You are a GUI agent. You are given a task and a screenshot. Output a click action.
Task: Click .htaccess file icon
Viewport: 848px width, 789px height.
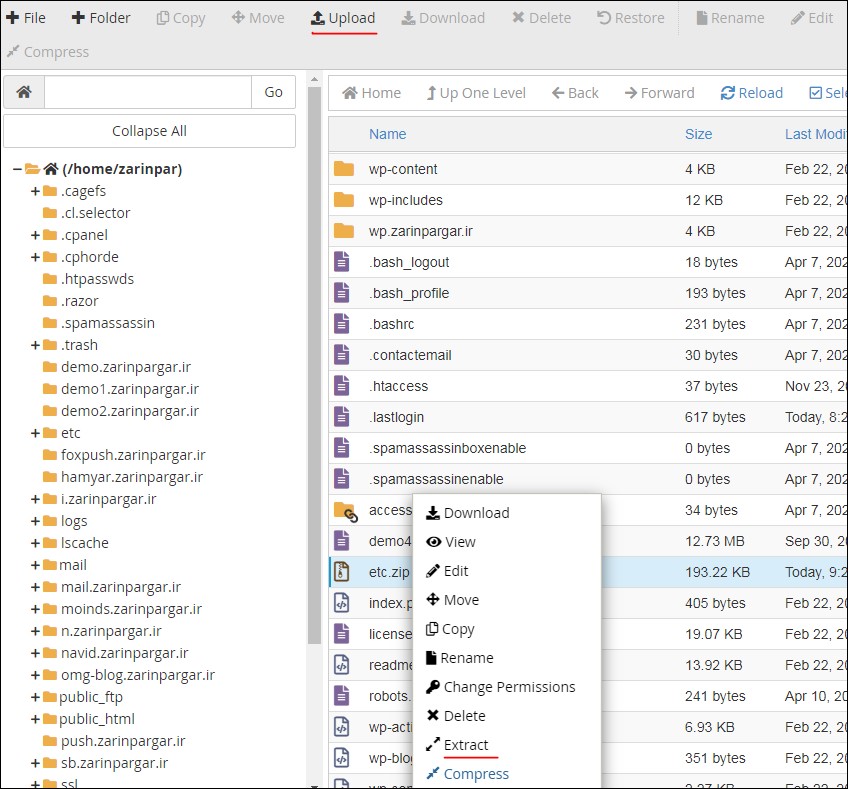click(341, 386)
